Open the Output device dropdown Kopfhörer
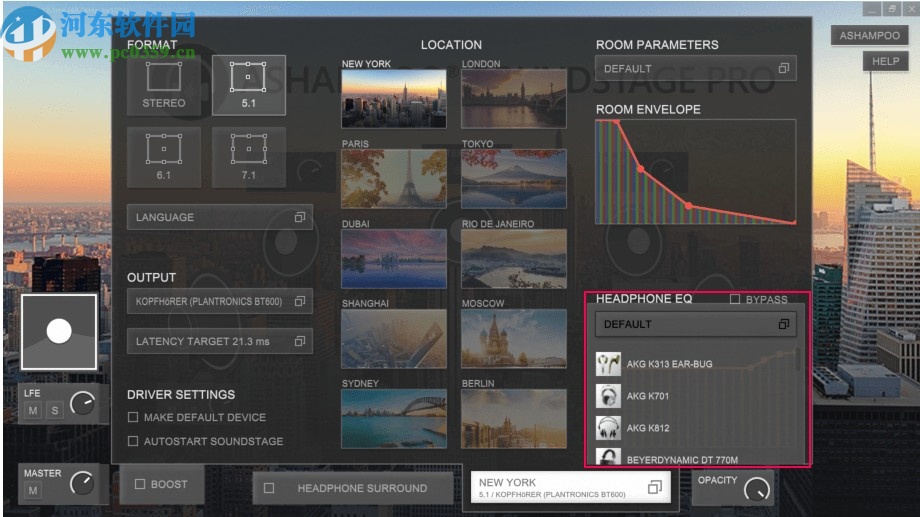Screen dimensions: 920x517 (219, 301)
